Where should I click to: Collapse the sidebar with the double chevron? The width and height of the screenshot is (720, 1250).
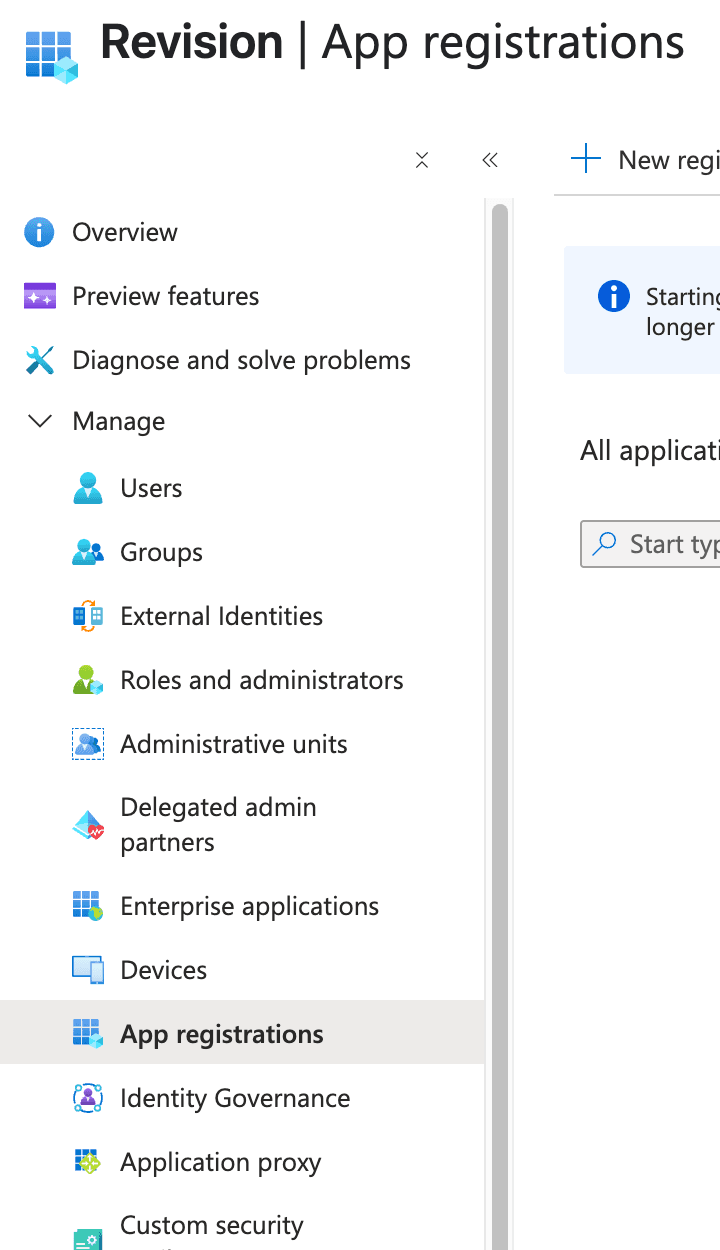(x=490, y=160)
